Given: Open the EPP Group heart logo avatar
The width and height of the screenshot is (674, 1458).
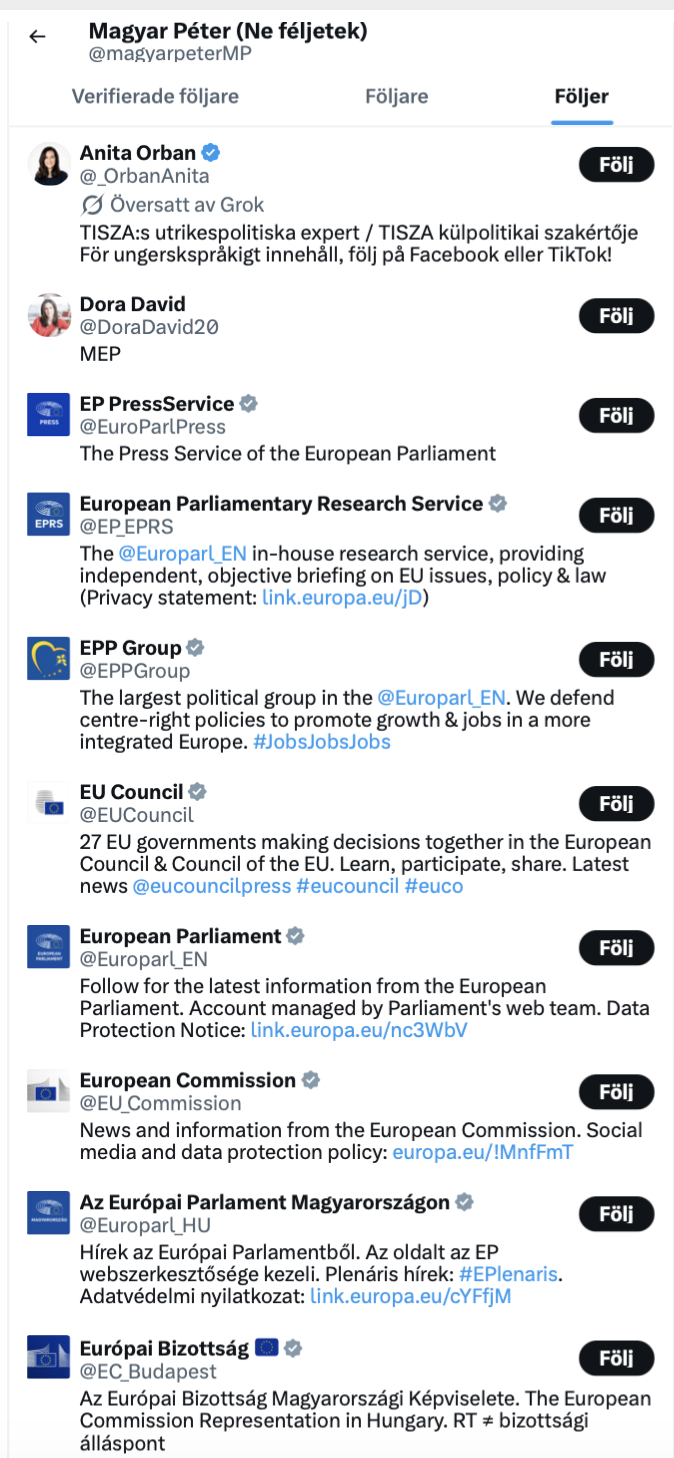Looking at the screenshot, I should pos(48,658).
